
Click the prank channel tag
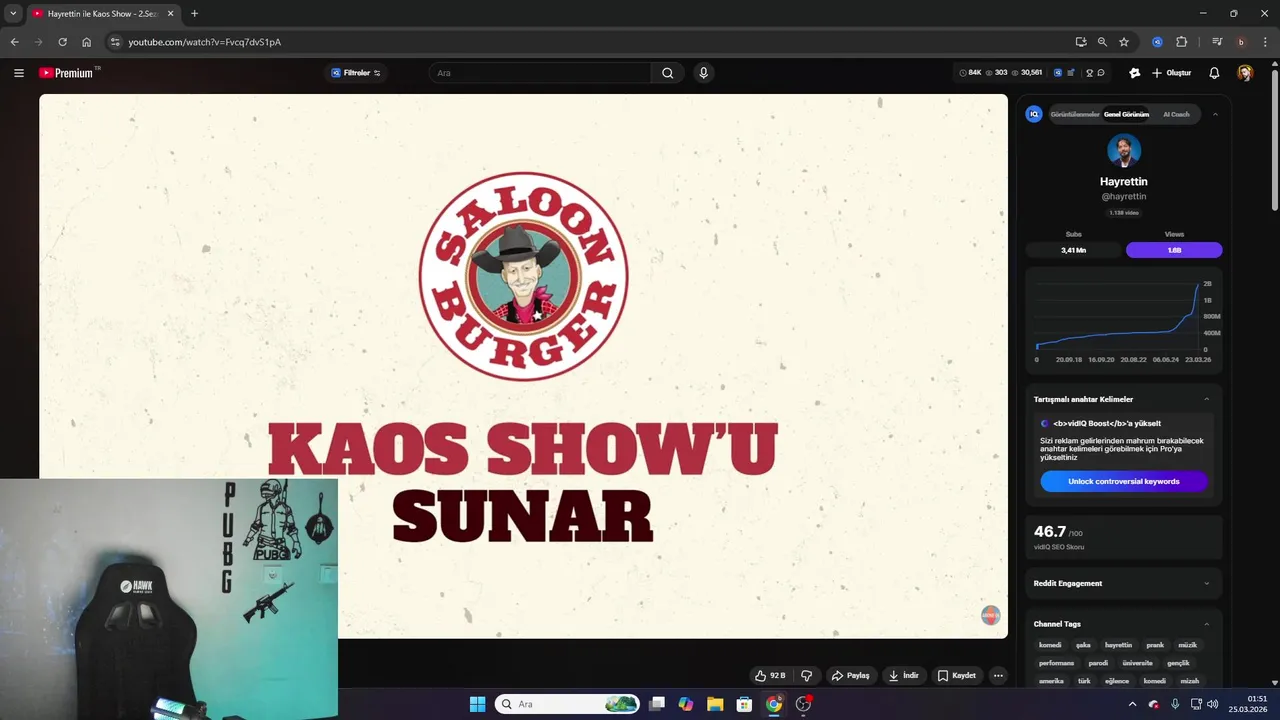click(1155, 645)
